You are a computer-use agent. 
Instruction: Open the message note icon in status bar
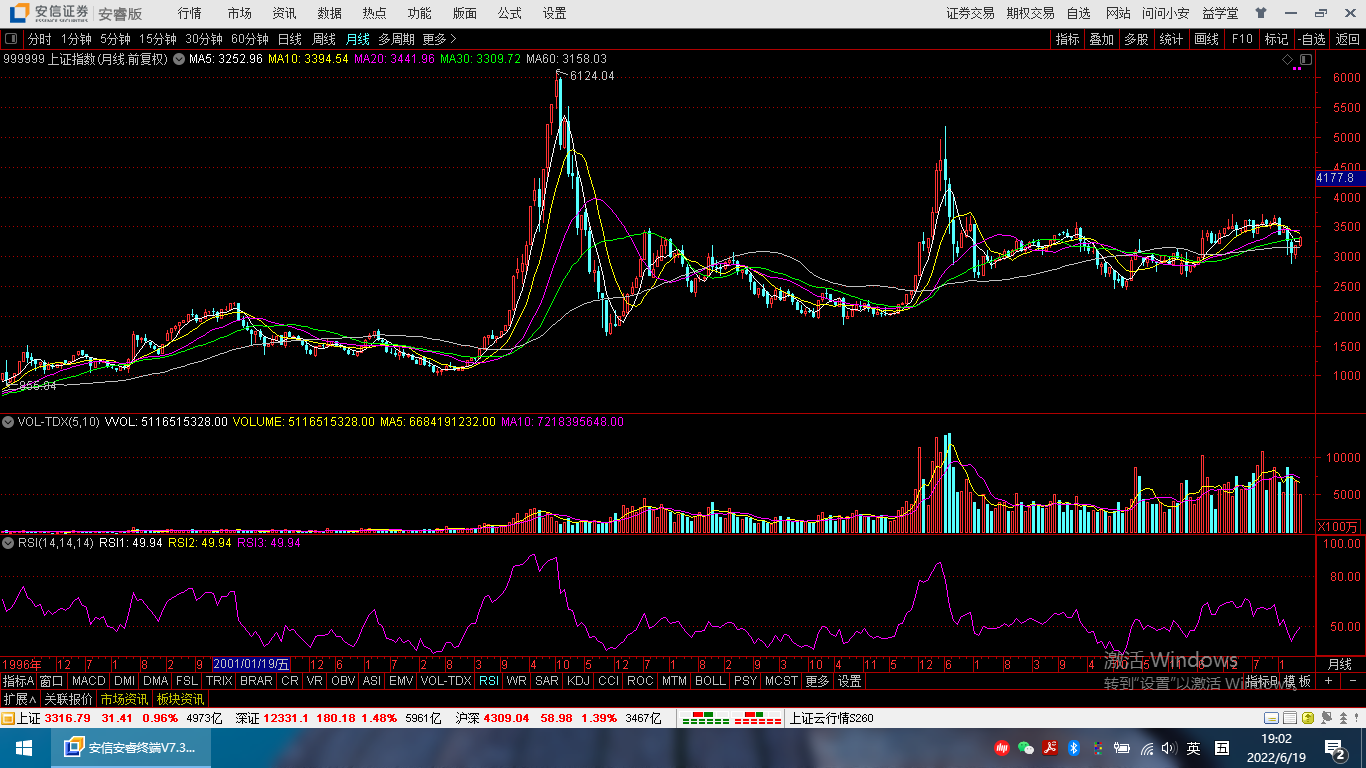click(x=1271, y=718)
